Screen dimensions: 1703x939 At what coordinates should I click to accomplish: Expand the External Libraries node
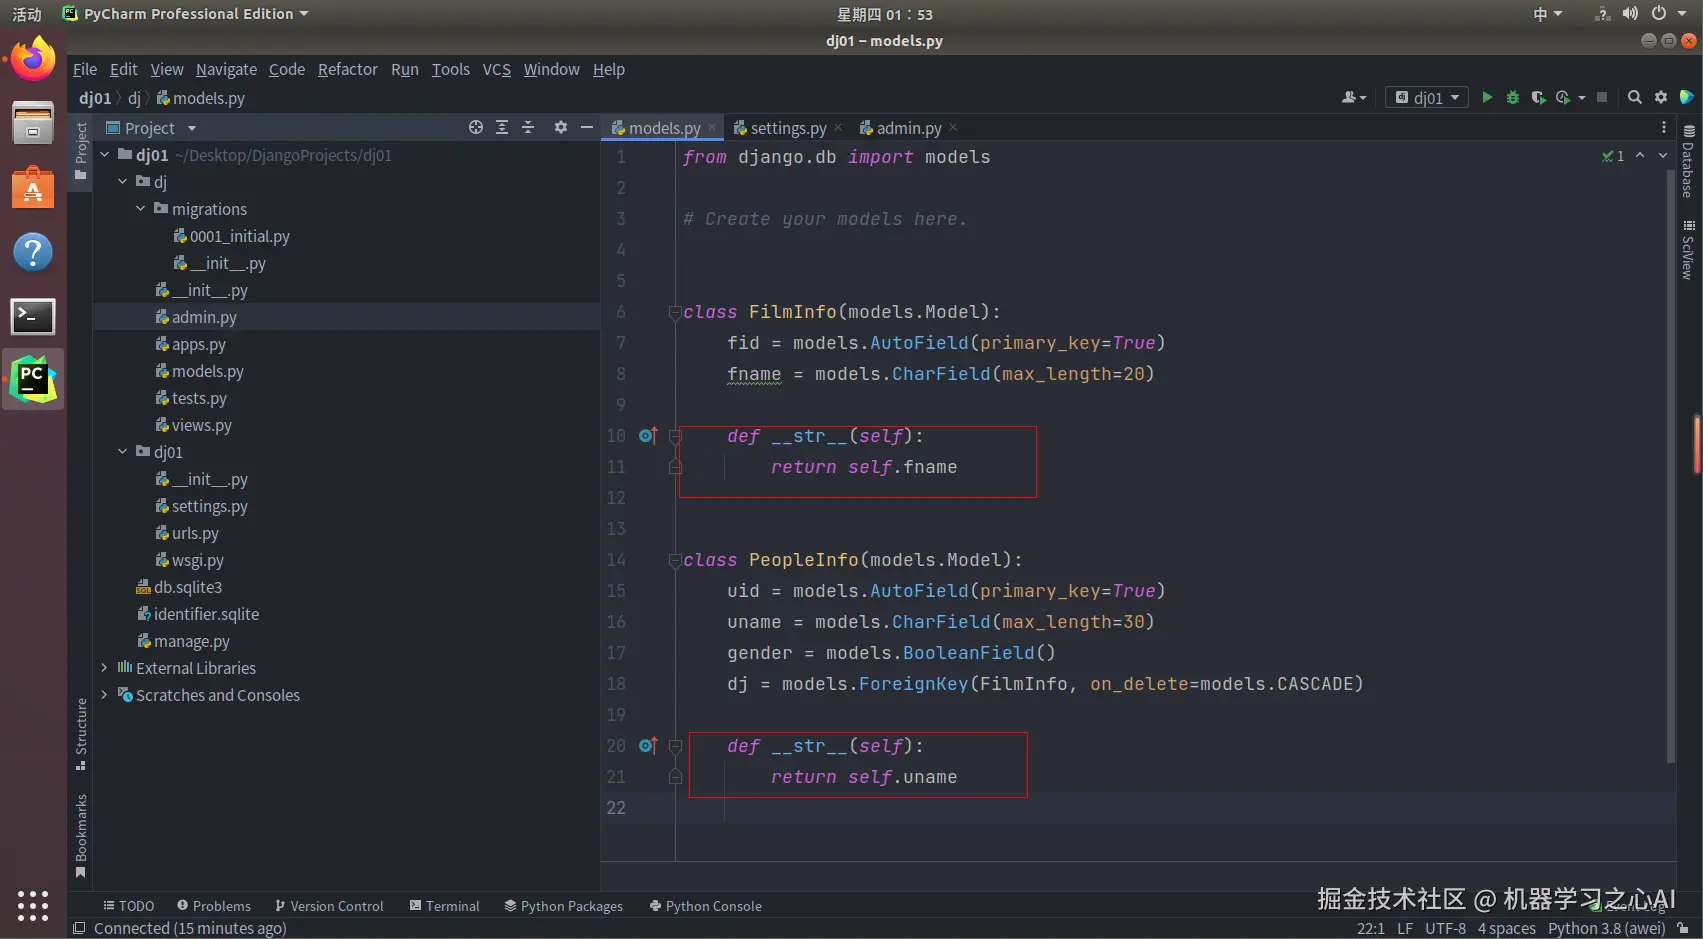pyautogui.click(x=104, y=668)
